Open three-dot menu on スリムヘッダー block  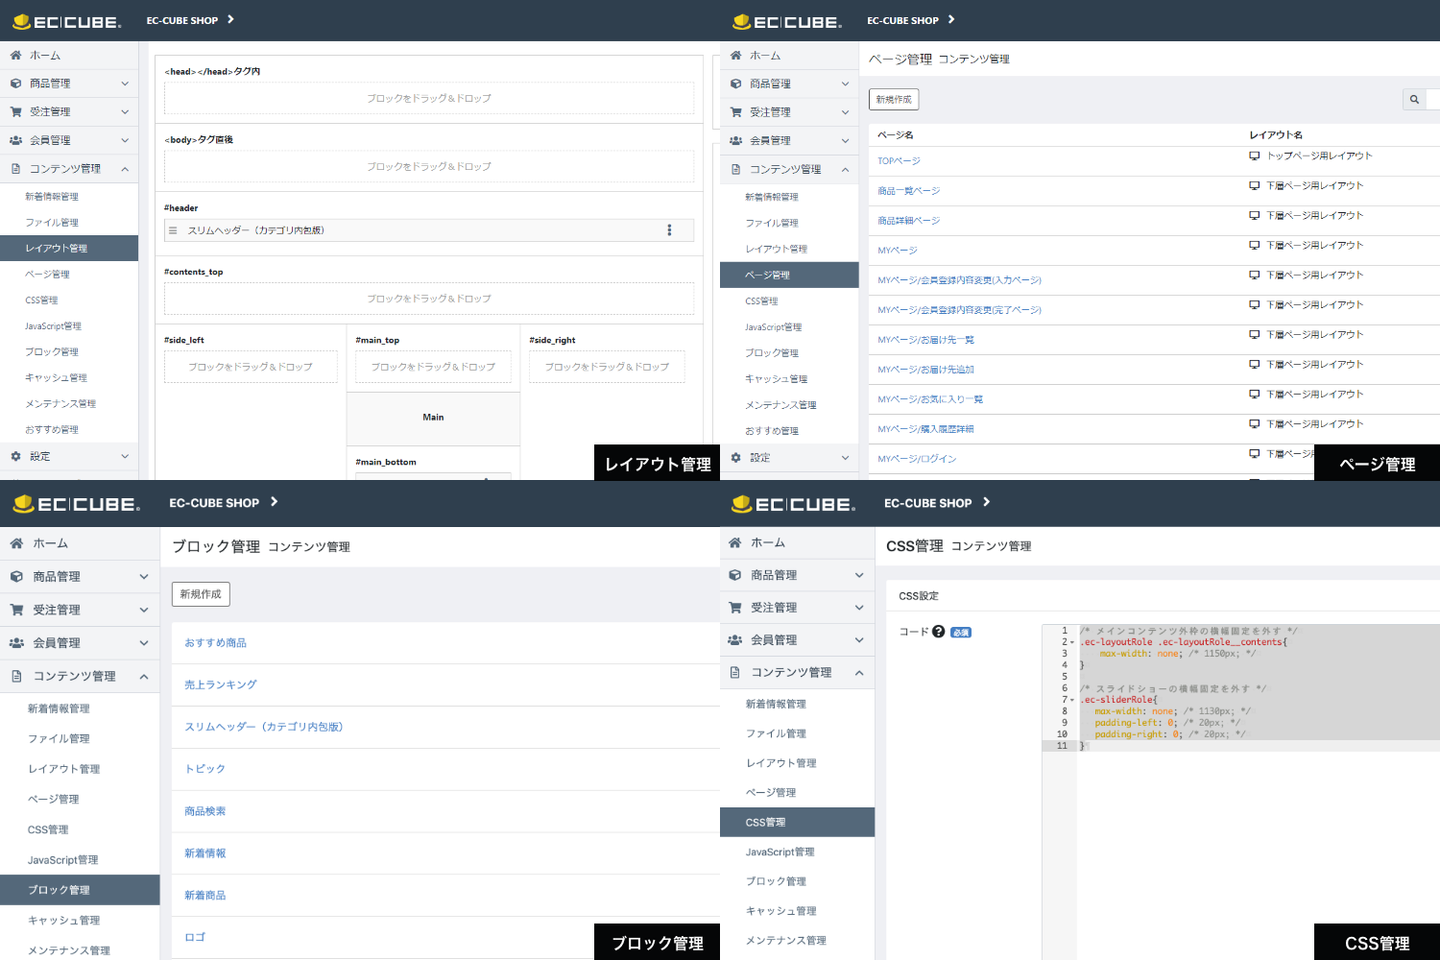tap(669, 230)
